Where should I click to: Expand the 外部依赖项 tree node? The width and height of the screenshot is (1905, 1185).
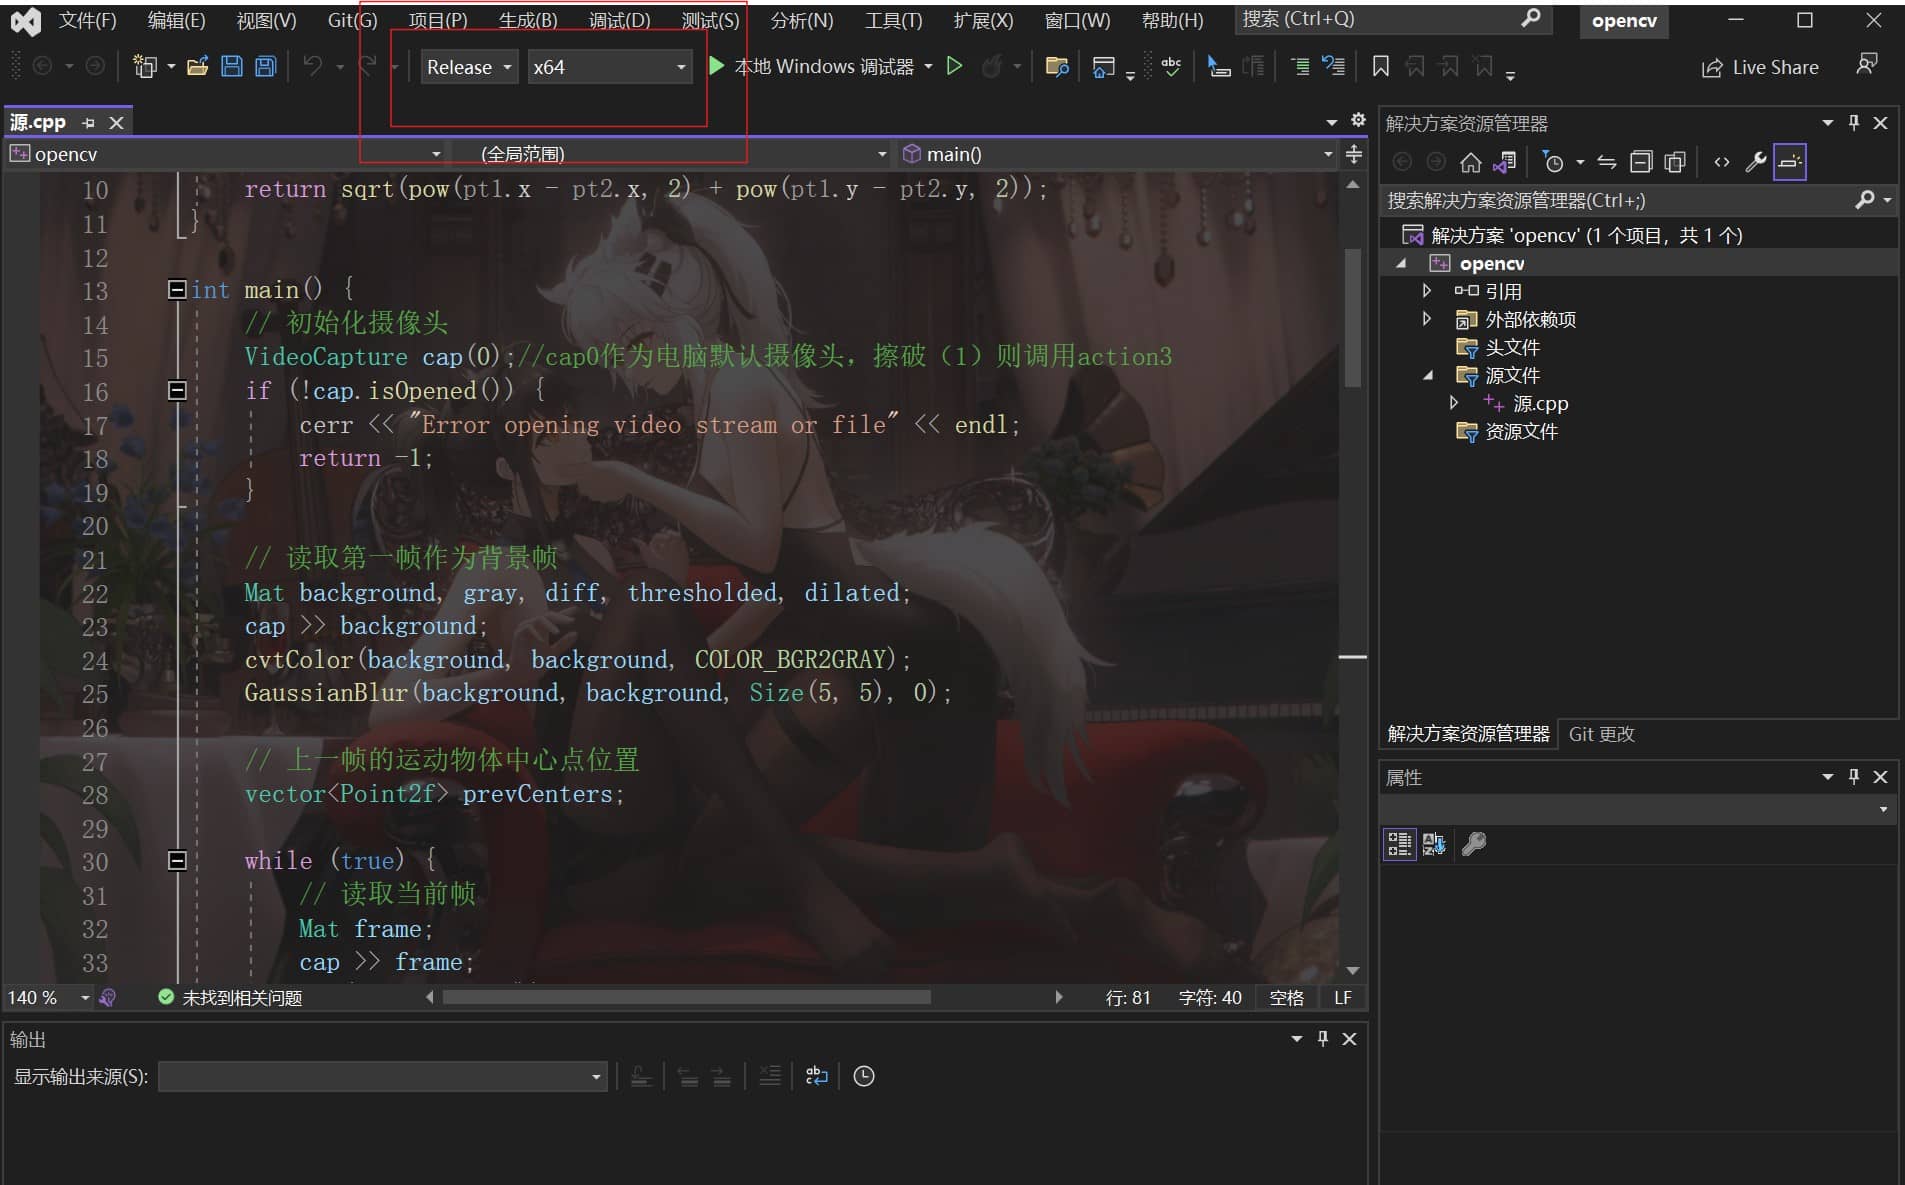(x=1427, y=319)
